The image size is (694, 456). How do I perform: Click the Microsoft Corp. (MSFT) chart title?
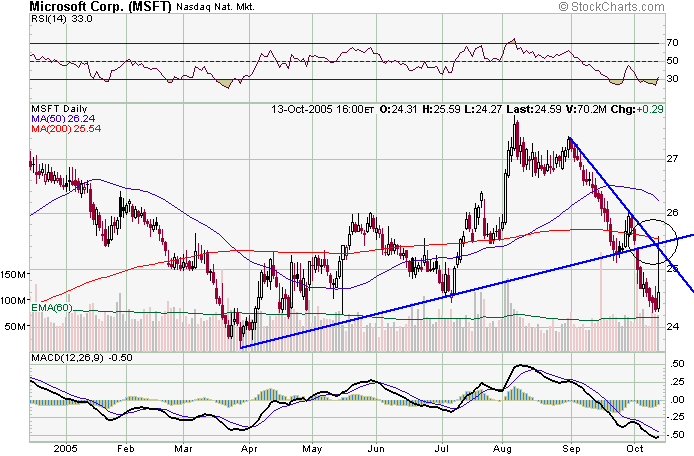click(100, 6)
